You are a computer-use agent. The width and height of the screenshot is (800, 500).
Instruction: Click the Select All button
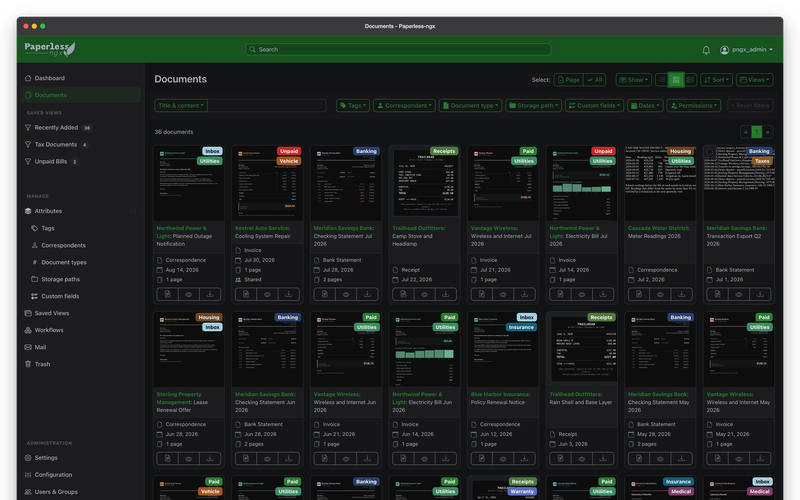click(594, 80)
